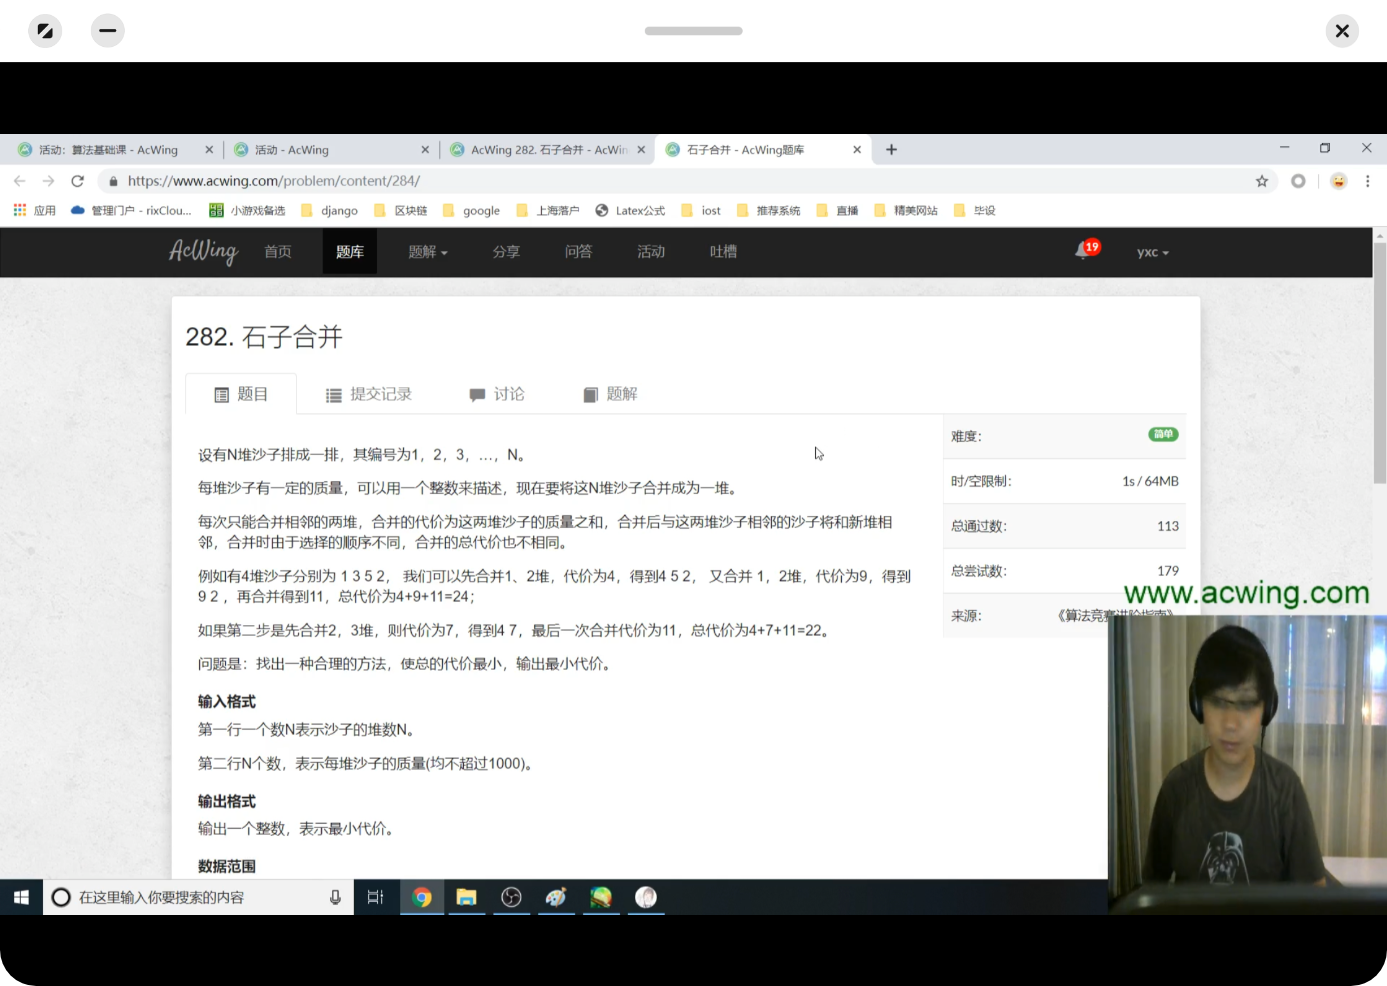This screenshot has height=986, width=1387.
Task: Switch to the 提交记录 tab
Action: 369,394
